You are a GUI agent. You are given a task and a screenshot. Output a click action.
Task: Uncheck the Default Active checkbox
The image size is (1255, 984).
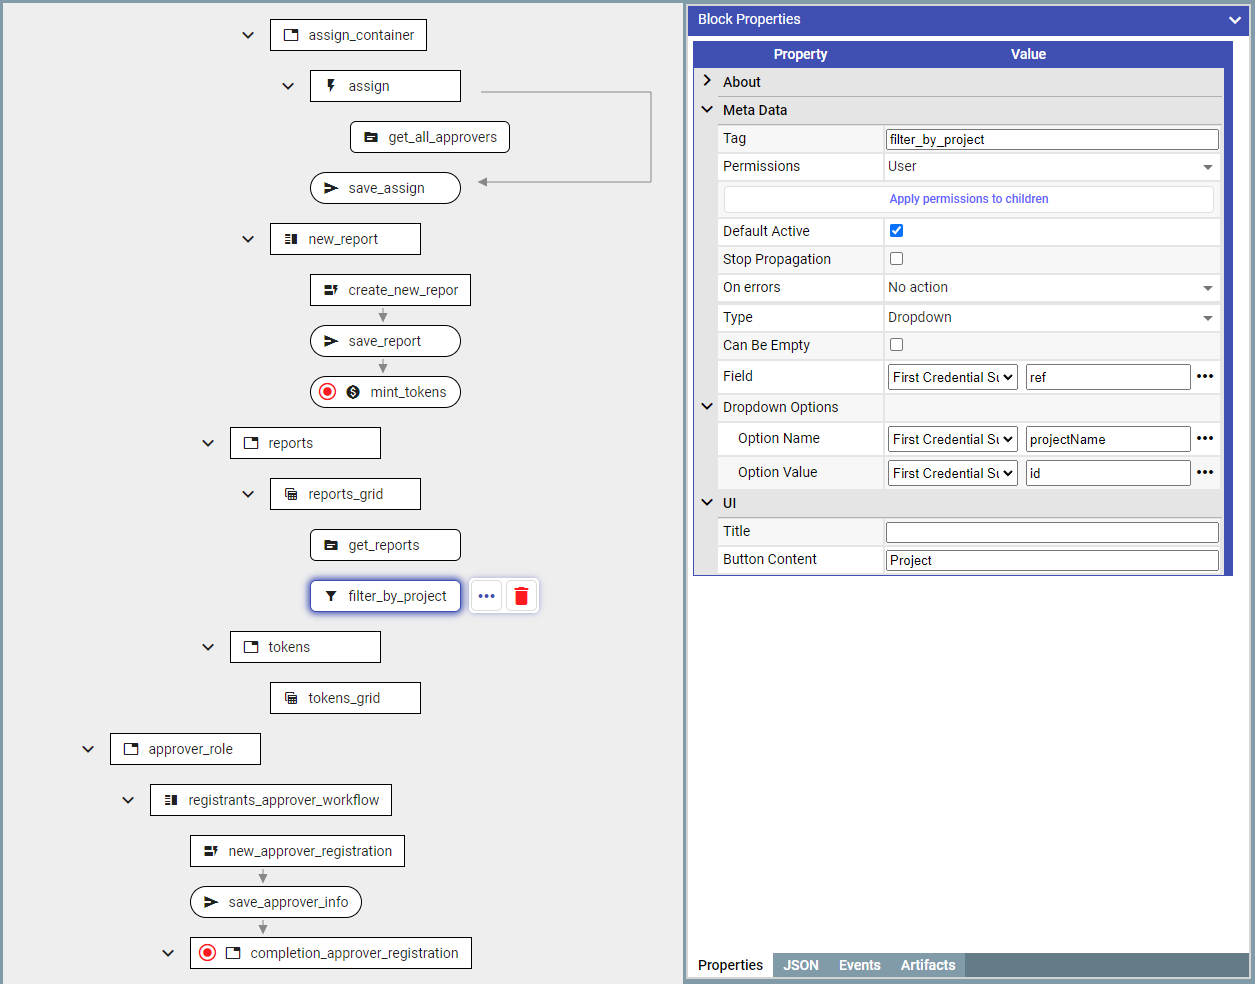tap(896, 231)
